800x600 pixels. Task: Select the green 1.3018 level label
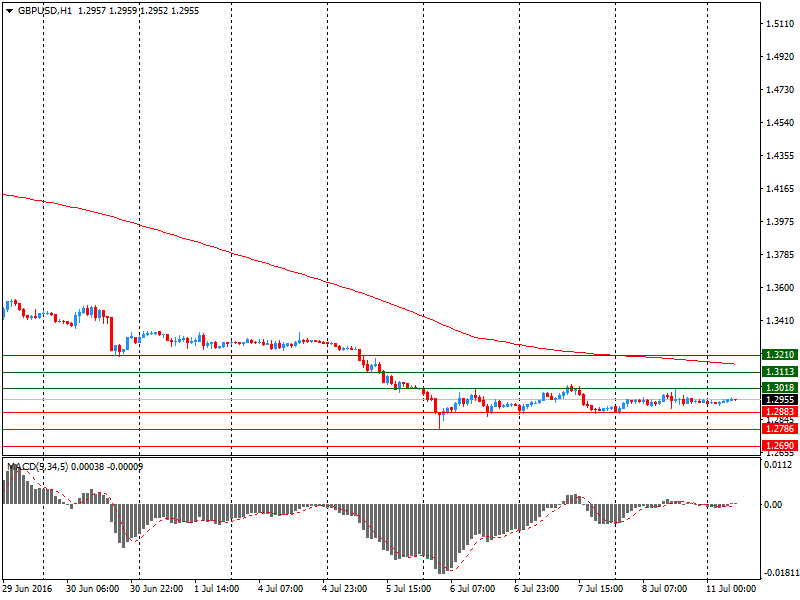[x=780, y=388]
